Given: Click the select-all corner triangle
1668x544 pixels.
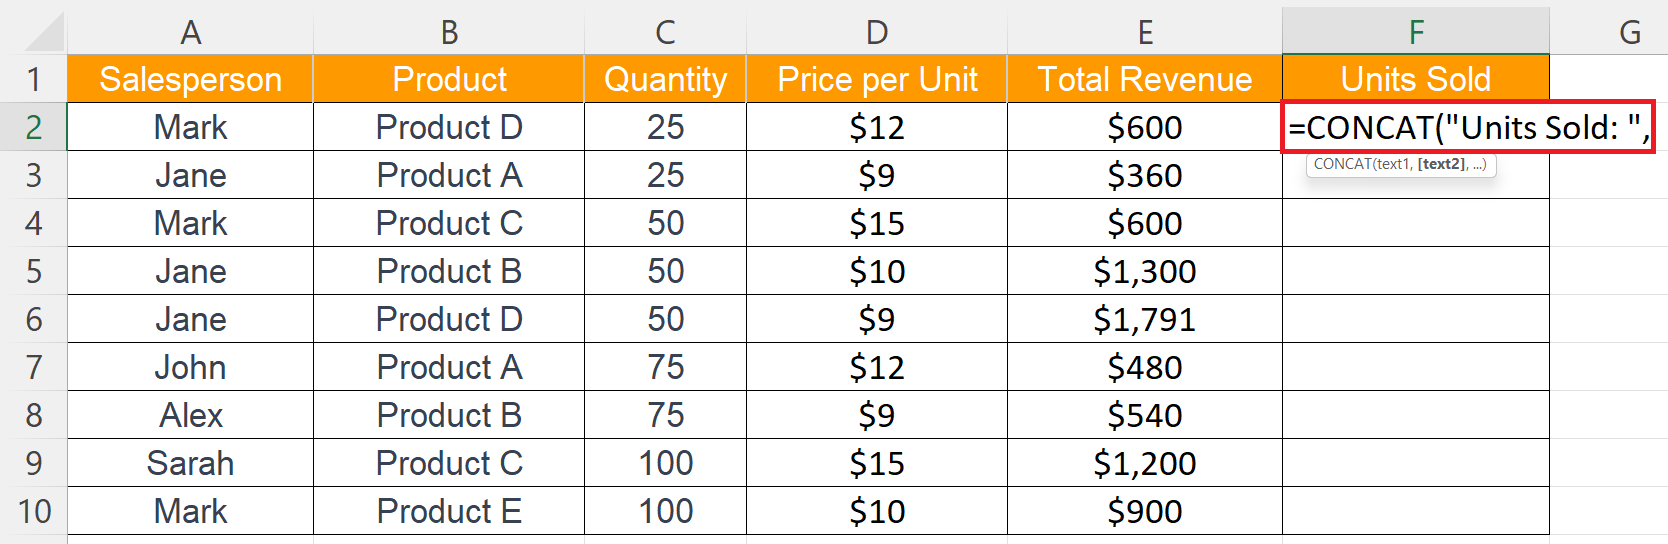Looking at the screenshot, I should [x=45, y=33].
